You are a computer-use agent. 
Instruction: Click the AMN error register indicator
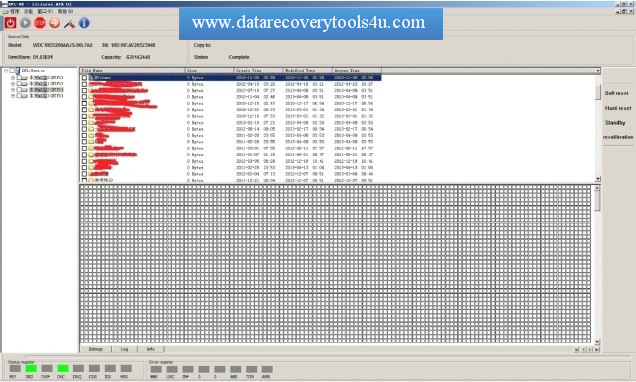click(267, 369)
